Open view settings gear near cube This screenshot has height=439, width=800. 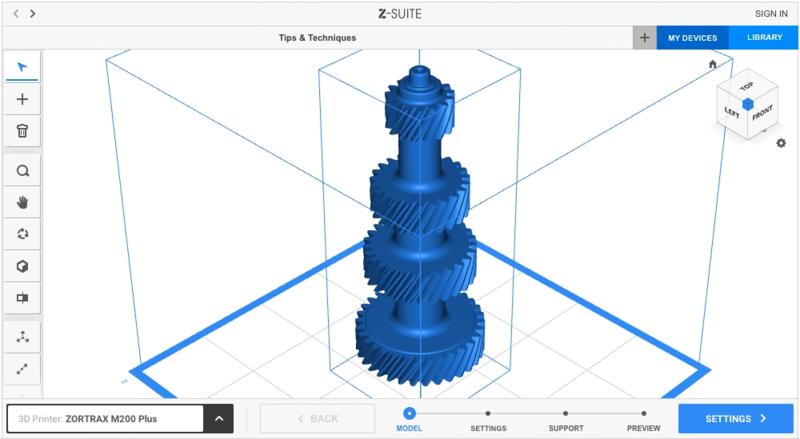pos(781,143)
